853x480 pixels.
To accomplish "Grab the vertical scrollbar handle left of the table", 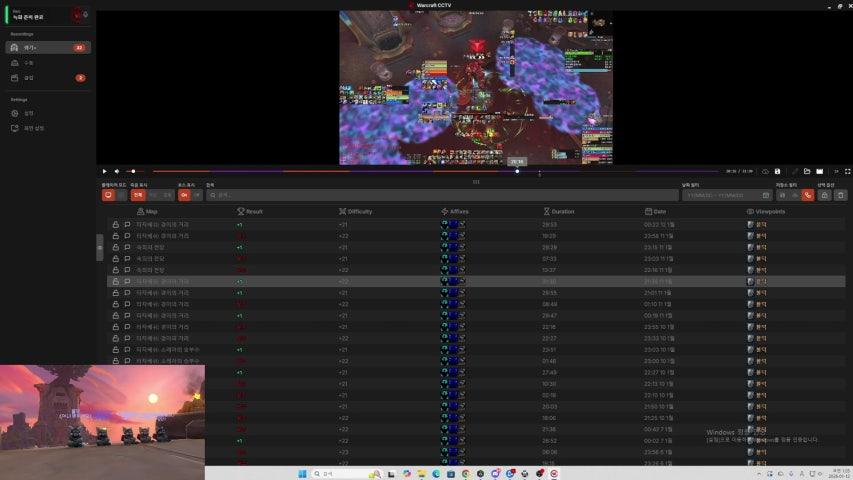I will point(100,248).
